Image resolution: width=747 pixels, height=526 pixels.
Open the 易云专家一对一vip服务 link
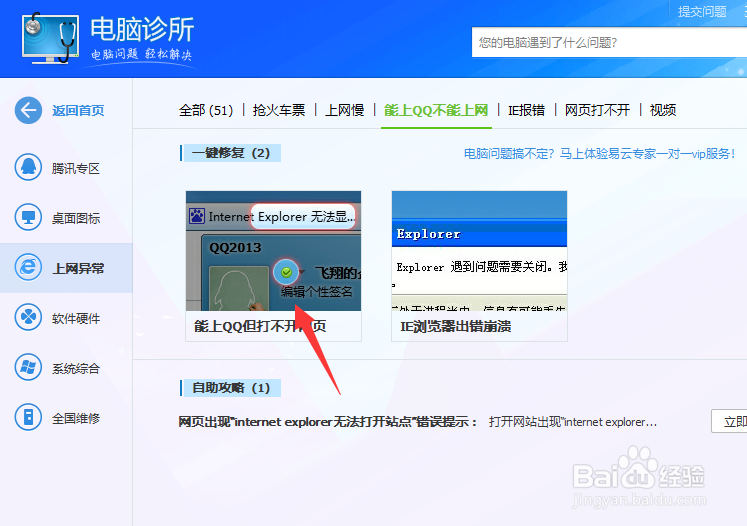[600, 154]
